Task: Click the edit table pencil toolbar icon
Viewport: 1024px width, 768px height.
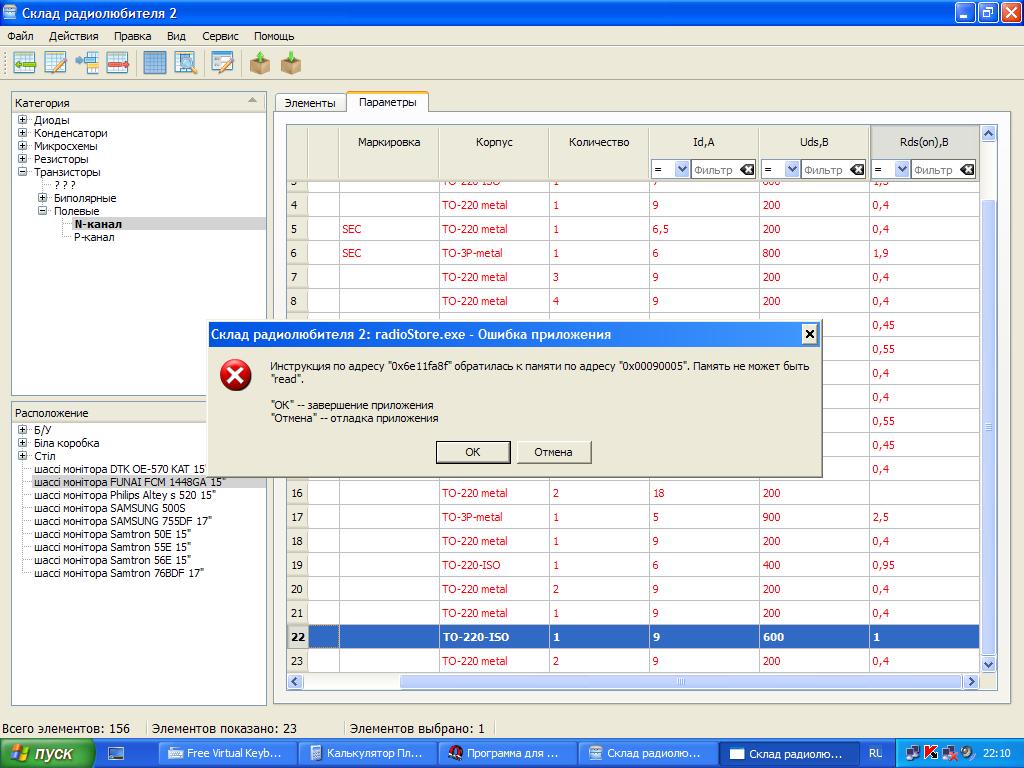Action: (56, 63)
